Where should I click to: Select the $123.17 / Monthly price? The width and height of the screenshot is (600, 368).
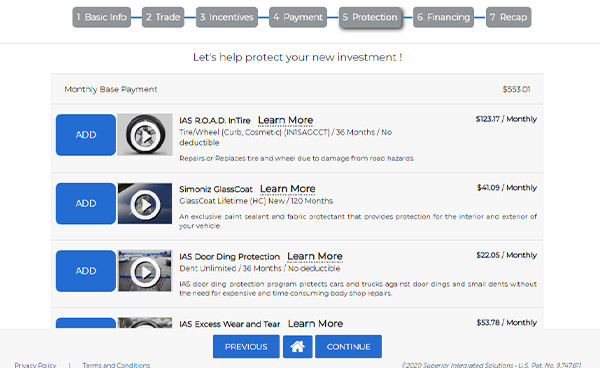[x=506, y=119]
